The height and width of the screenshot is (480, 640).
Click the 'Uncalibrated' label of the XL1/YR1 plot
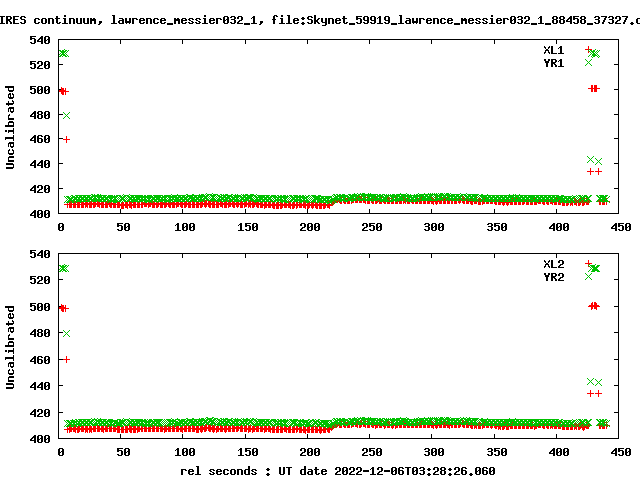[x=10, y=127]
